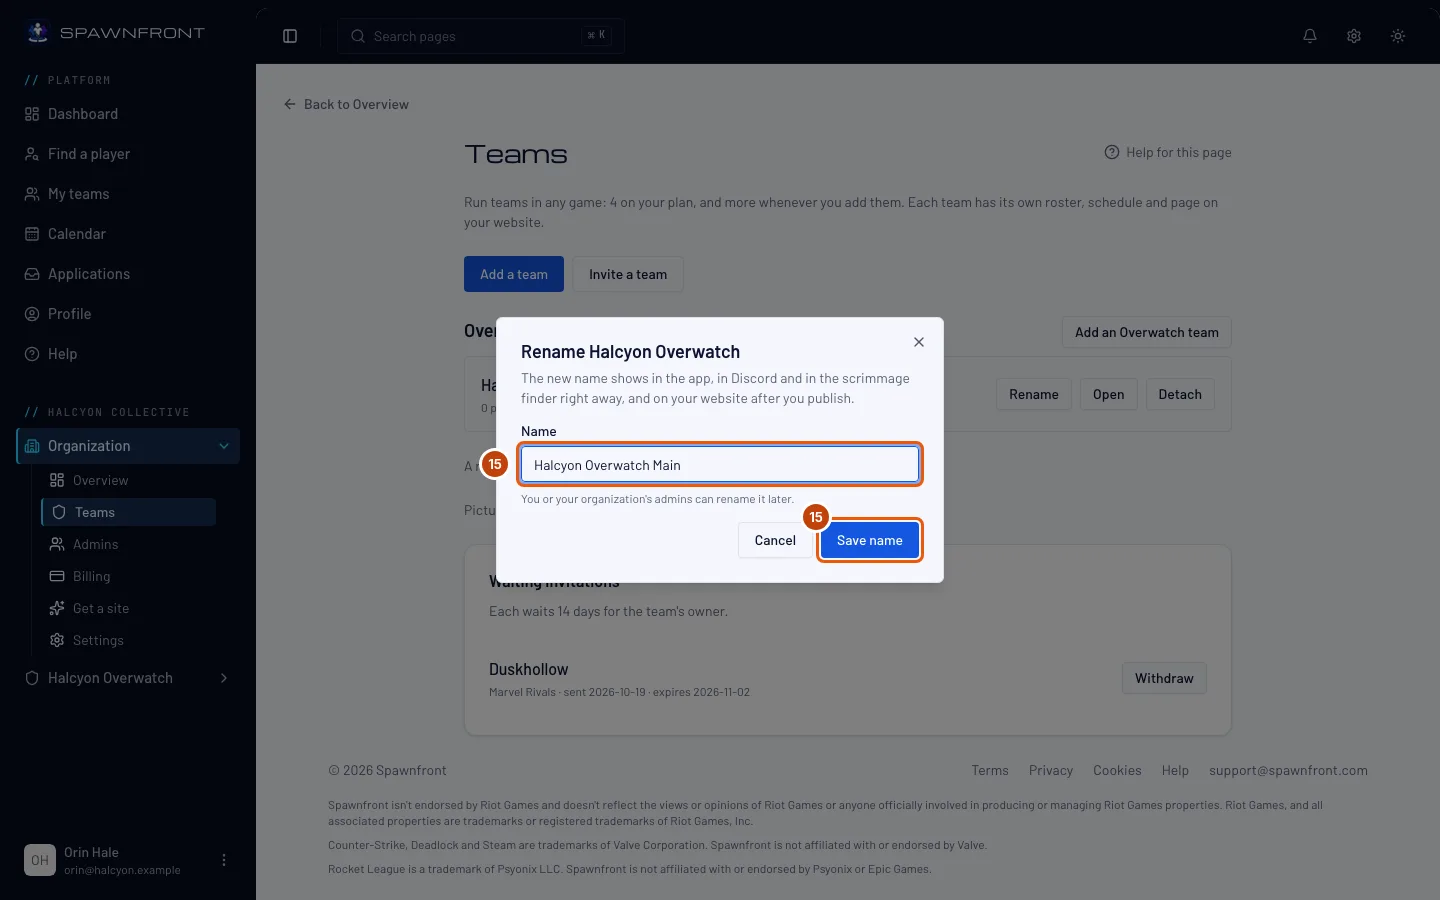This screenshot has width=1440, height=900.
Task: Click the Billing card icon
Action: 57,576
